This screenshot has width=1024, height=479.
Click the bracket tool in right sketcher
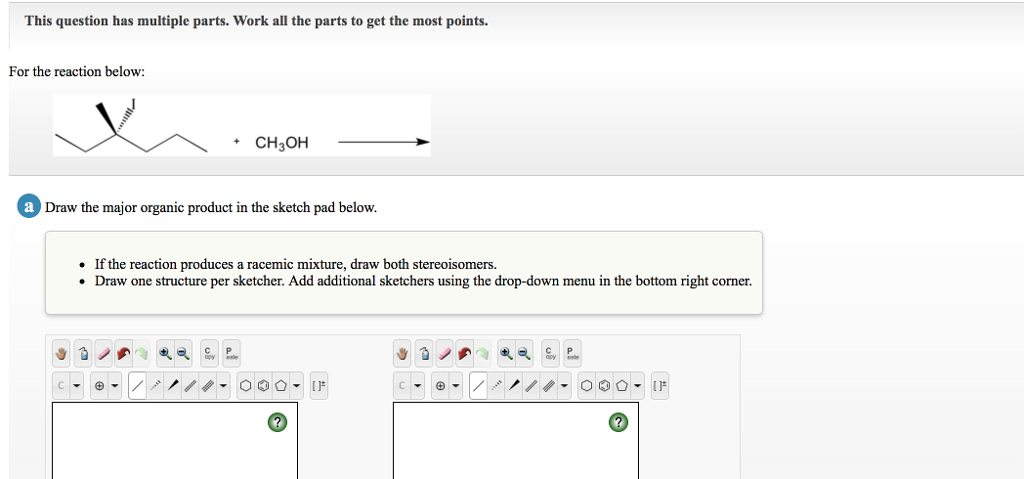pyautogui.click(x=659, y=386)
